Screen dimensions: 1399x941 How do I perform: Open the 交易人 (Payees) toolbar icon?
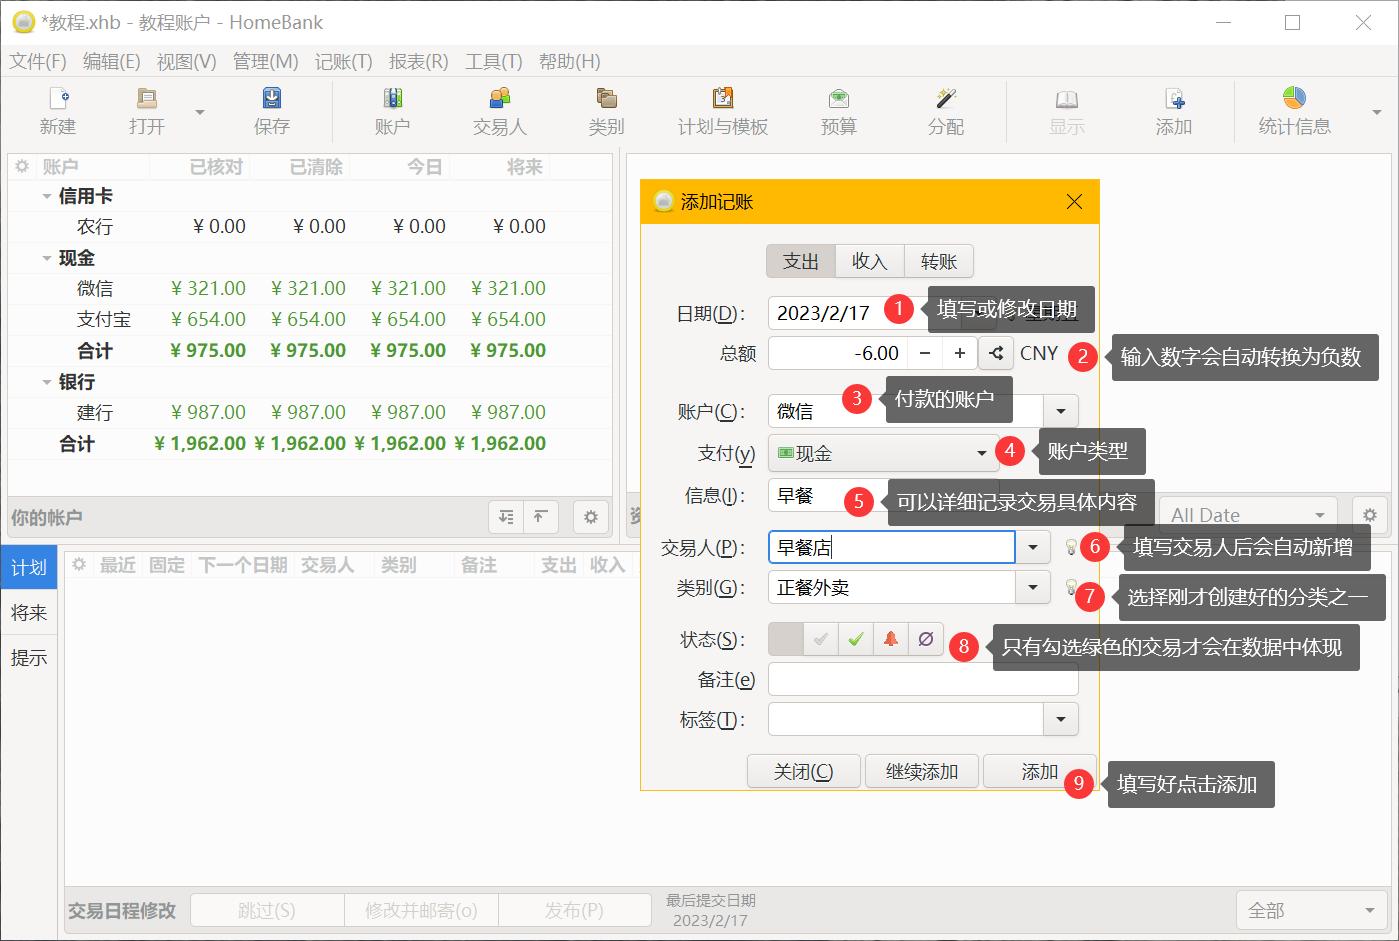tap(499, 110)
